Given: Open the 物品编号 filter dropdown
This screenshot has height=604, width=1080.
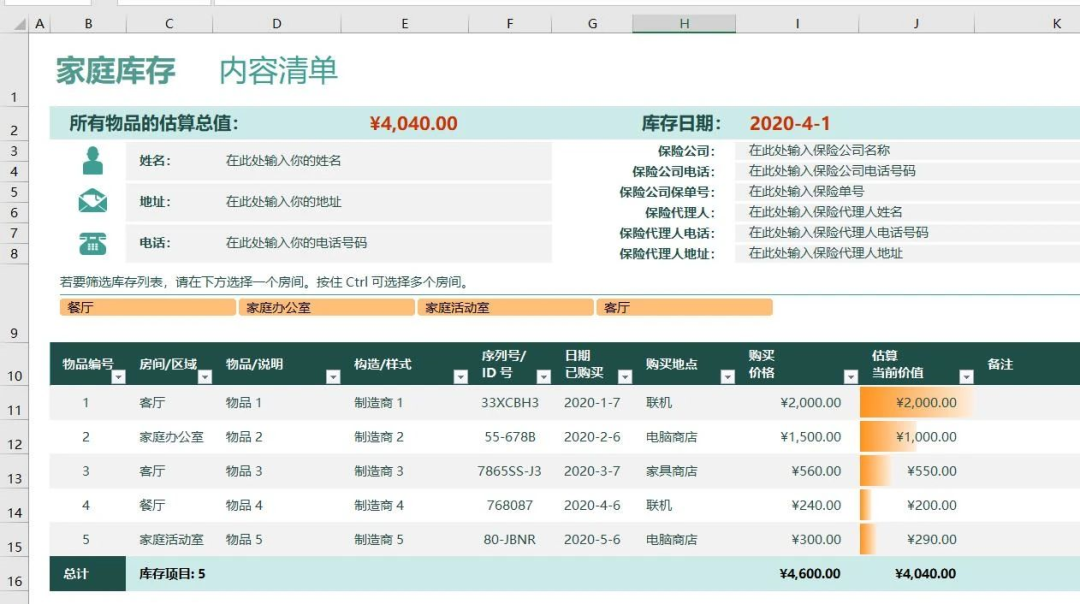Looking at the screenshot, I should pyautogui.click(x=118, y=377).
